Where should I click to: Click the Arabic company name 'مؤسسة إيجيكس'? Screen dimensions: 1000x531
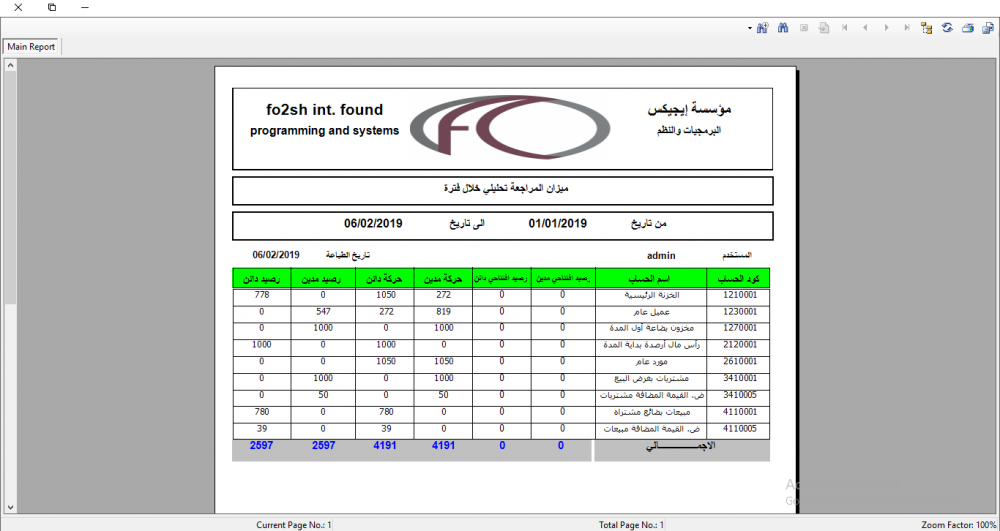(689, 110)
